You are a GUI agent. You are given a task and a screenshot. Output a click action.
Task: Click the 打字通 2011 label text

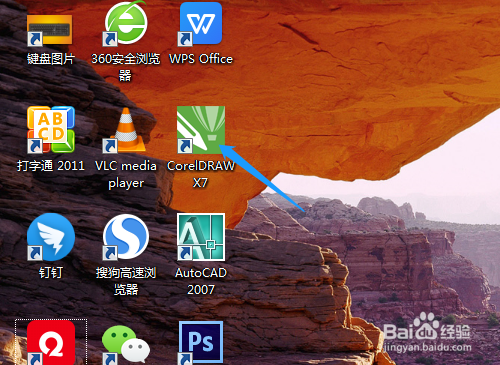coord(51,166)
